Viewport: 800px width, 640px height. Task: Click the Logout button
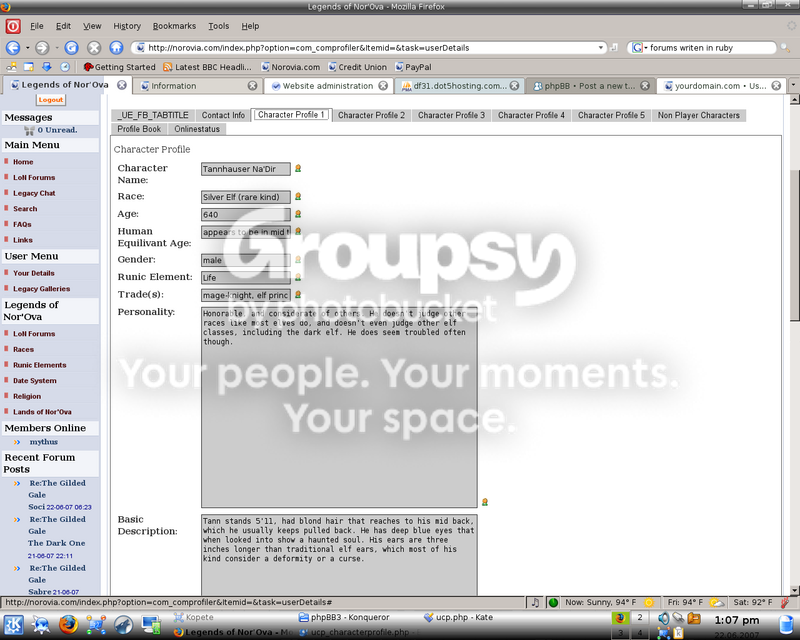coord(51,100)
